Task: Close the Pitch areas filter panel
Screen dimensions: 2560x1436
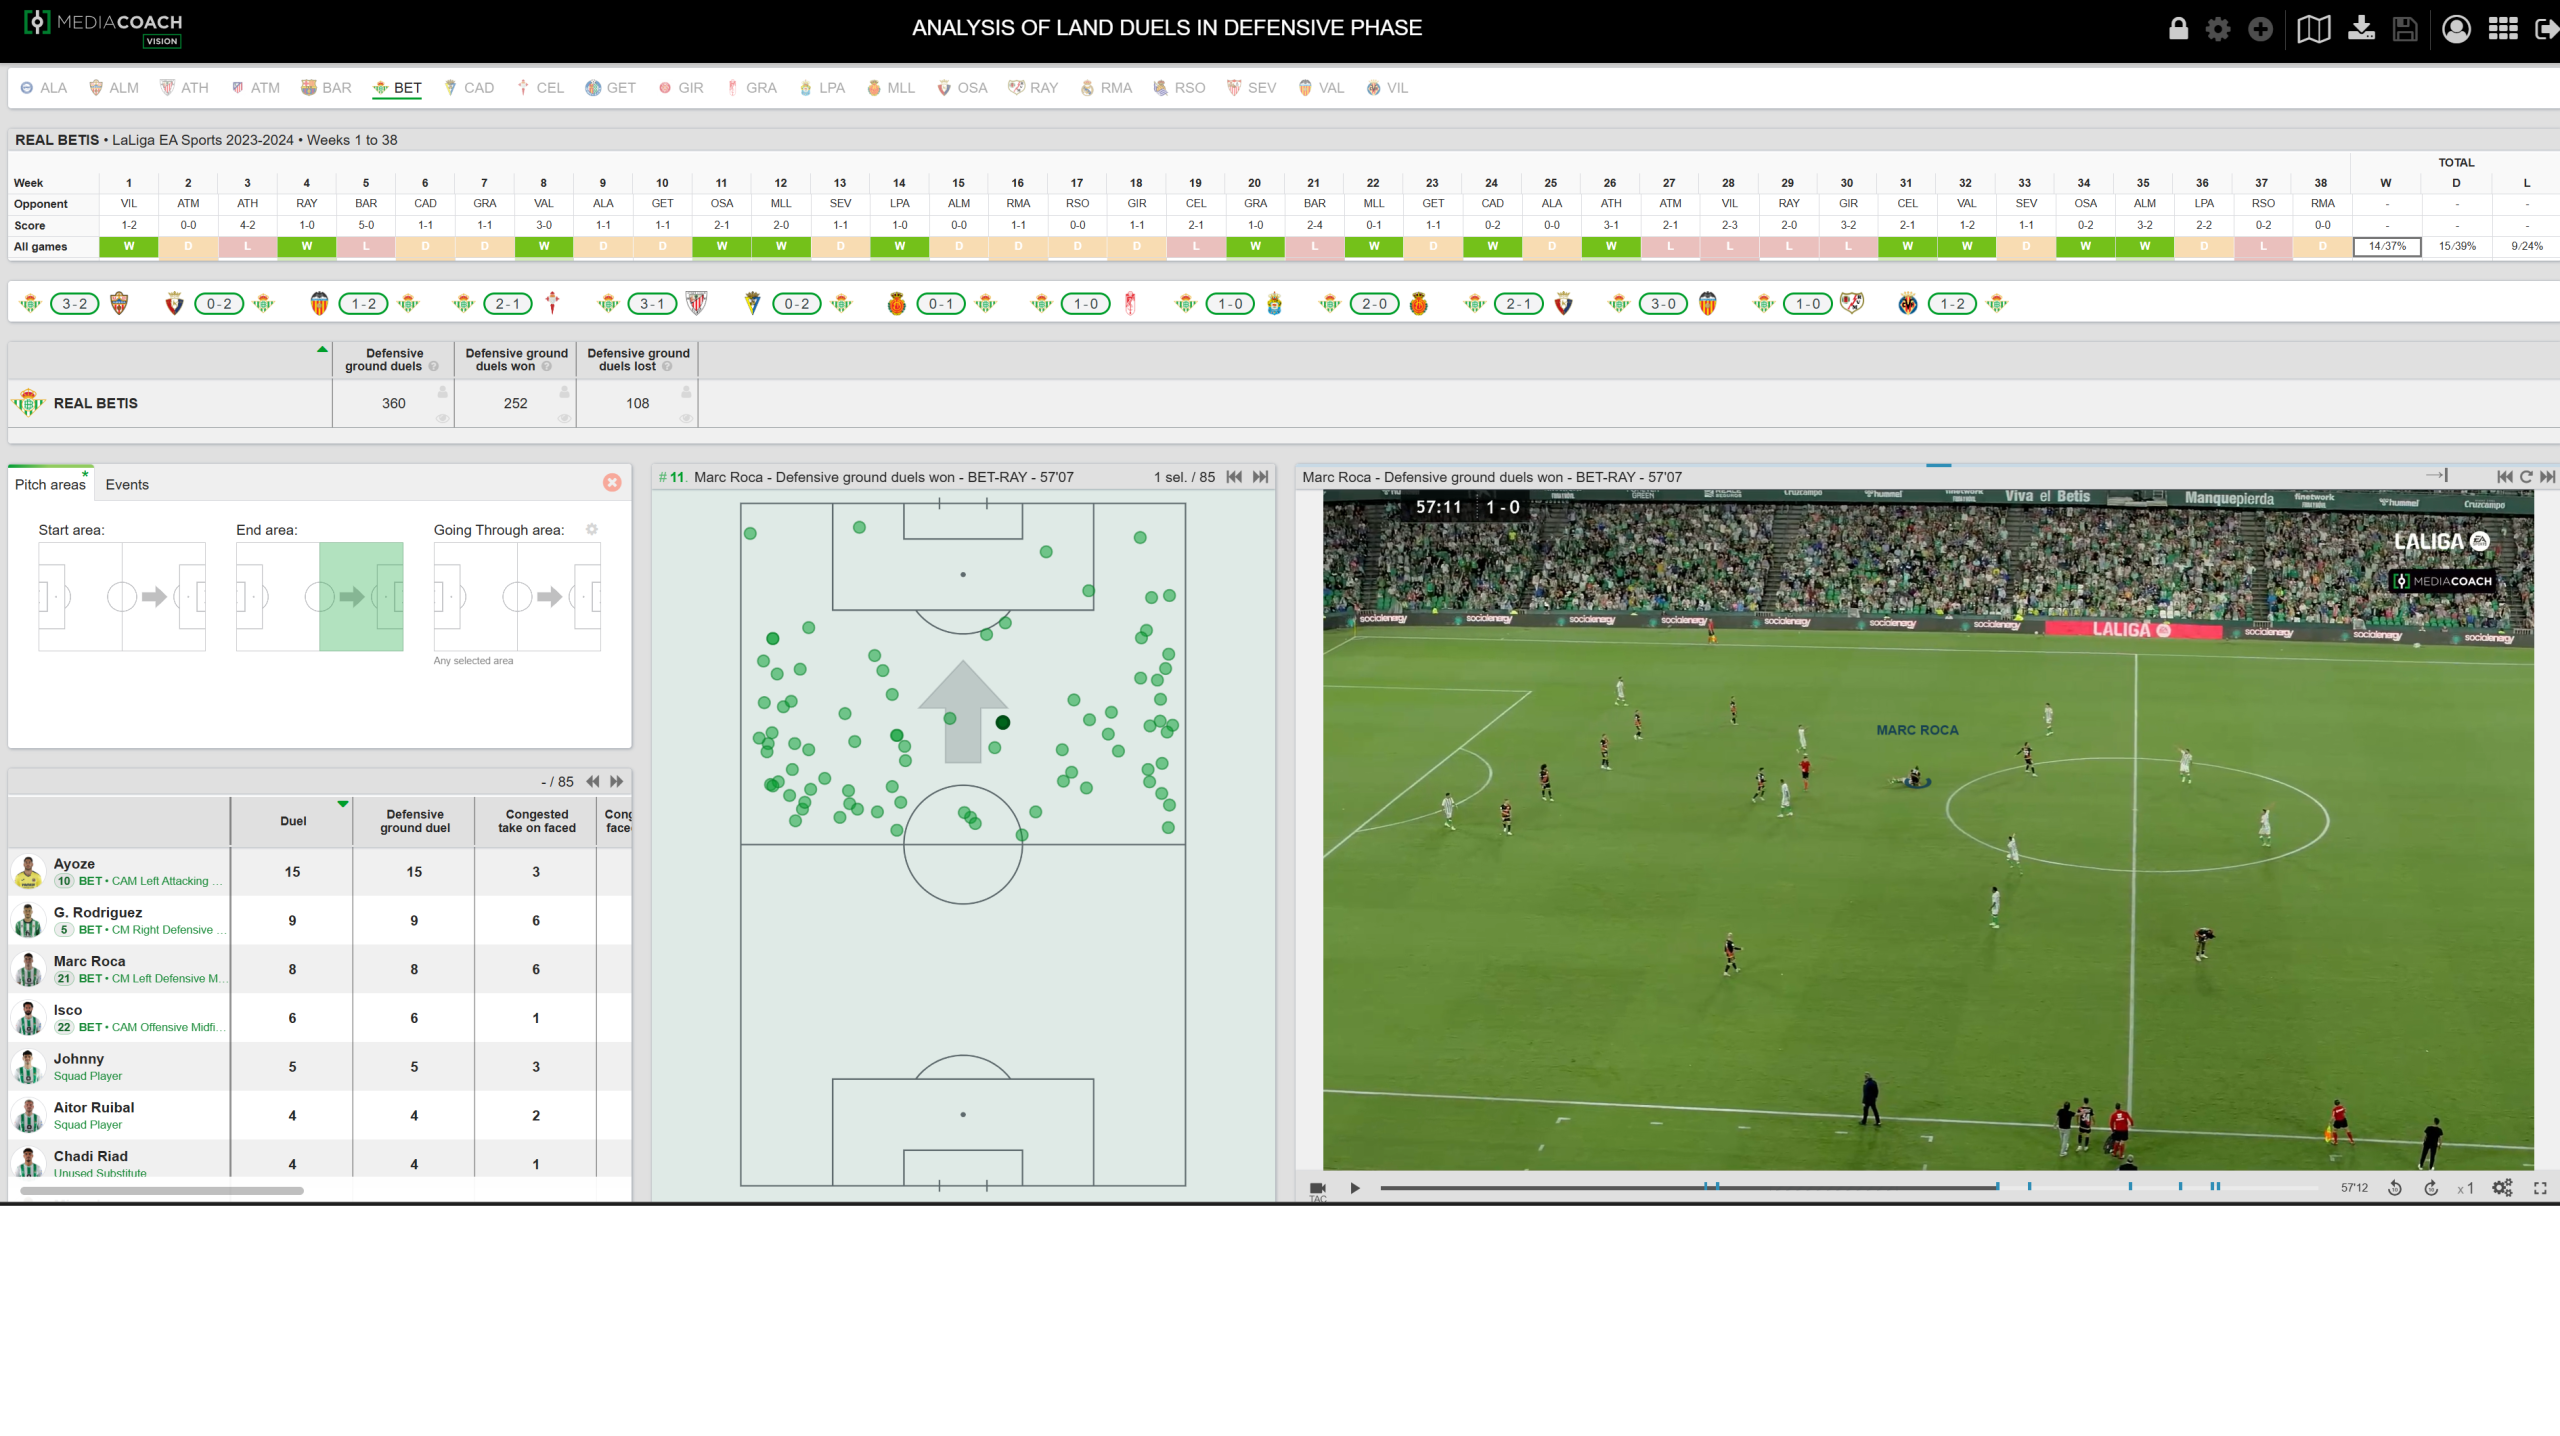Action: [x=612, y=483]
